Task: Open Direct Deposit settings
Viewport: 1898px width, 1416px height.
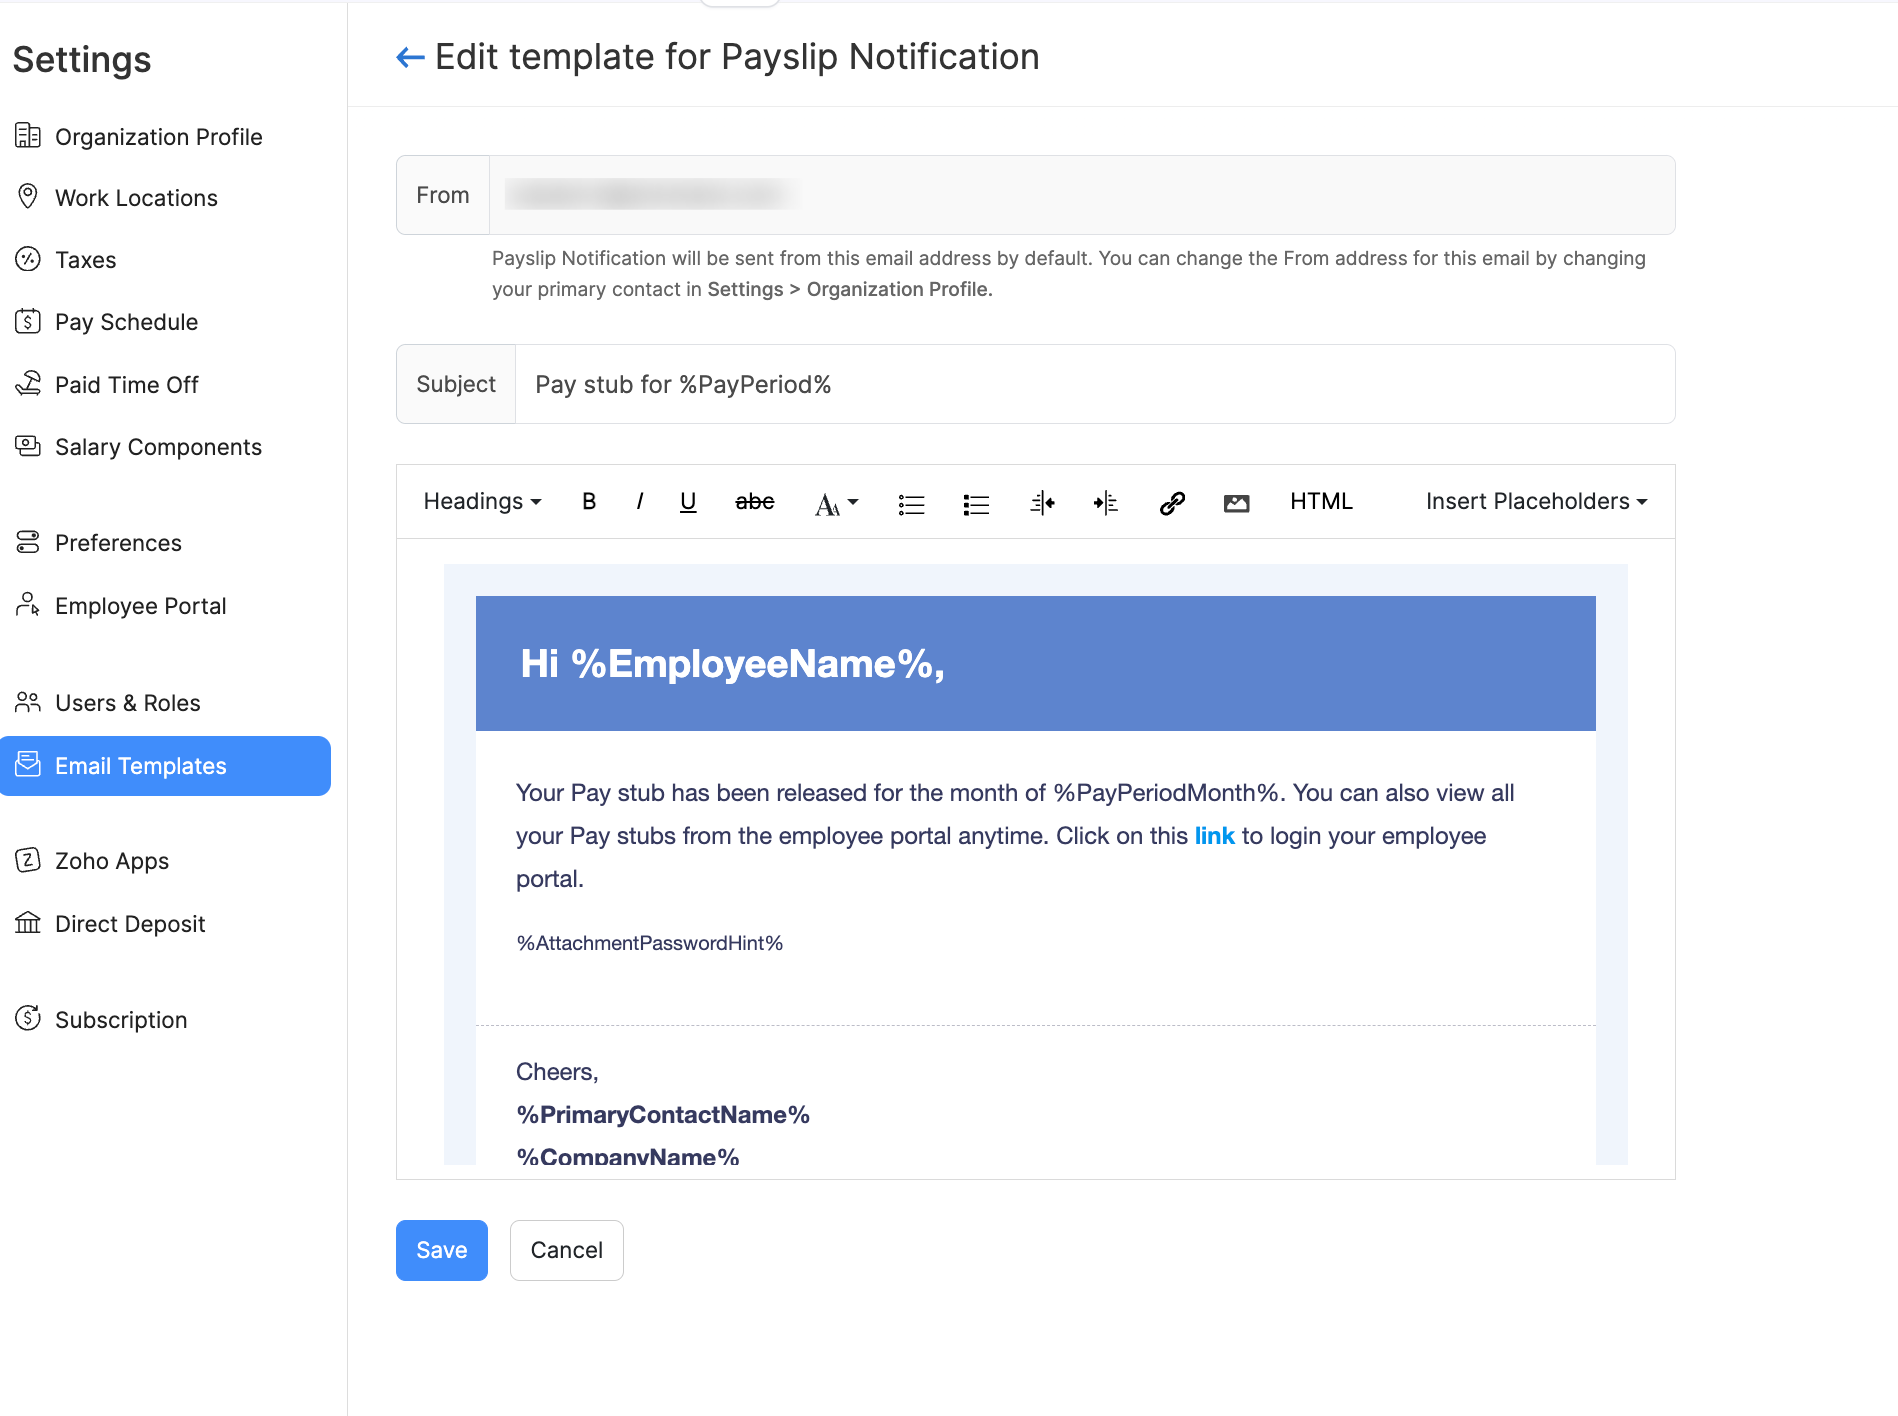Action: pos(130,923)
